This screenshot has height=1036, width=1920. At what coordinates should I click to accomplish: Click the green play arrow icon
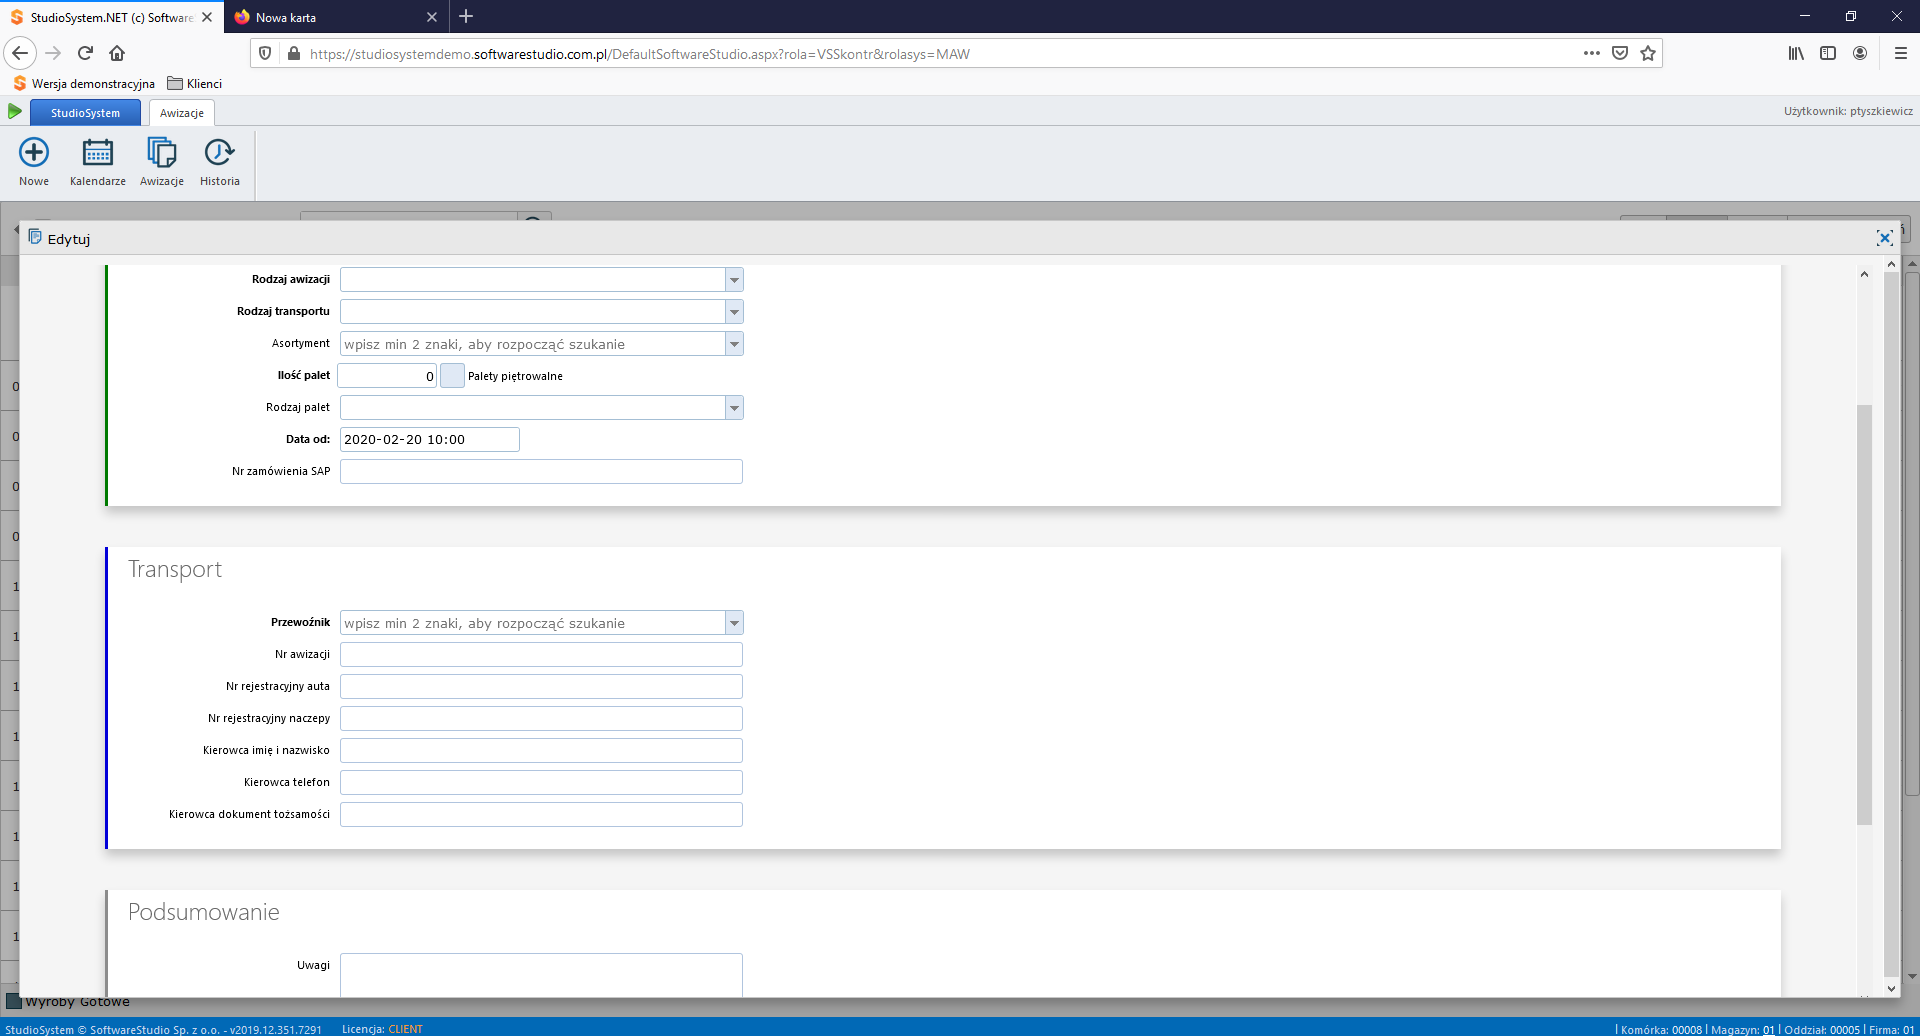point(15,111)
